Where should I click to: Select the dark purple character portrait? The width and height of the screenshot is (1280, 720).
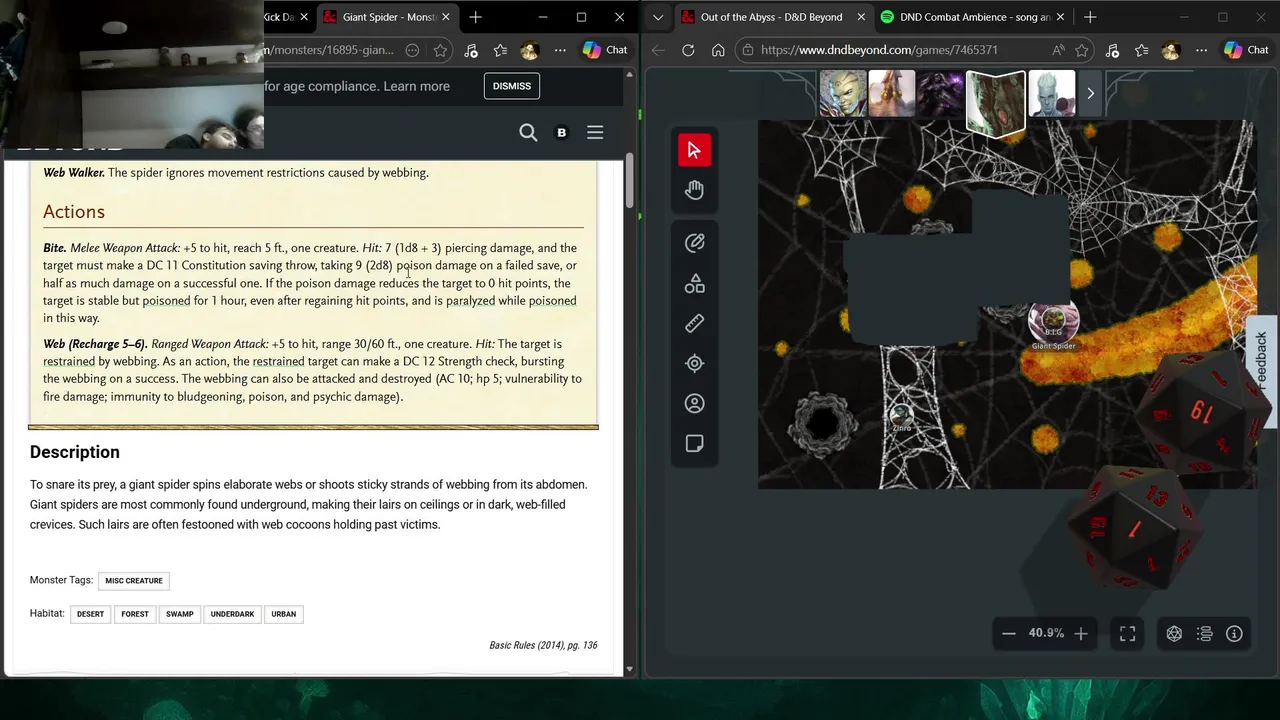(941, 94)
